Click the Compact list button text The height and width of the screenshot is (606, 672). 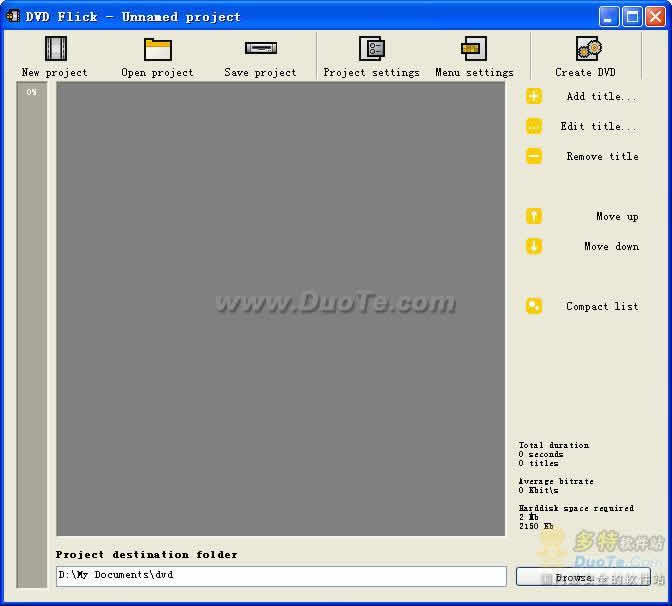click(602, 306)
